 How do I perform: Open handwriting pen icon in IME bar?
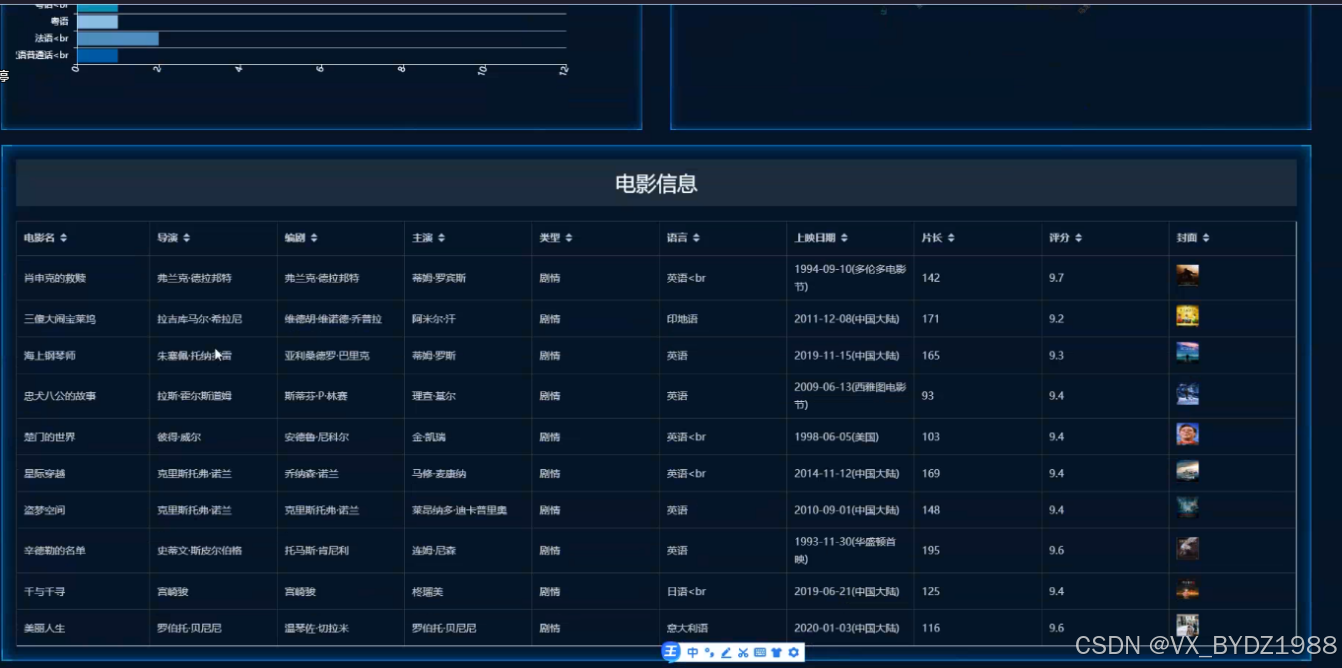[726, 653]
